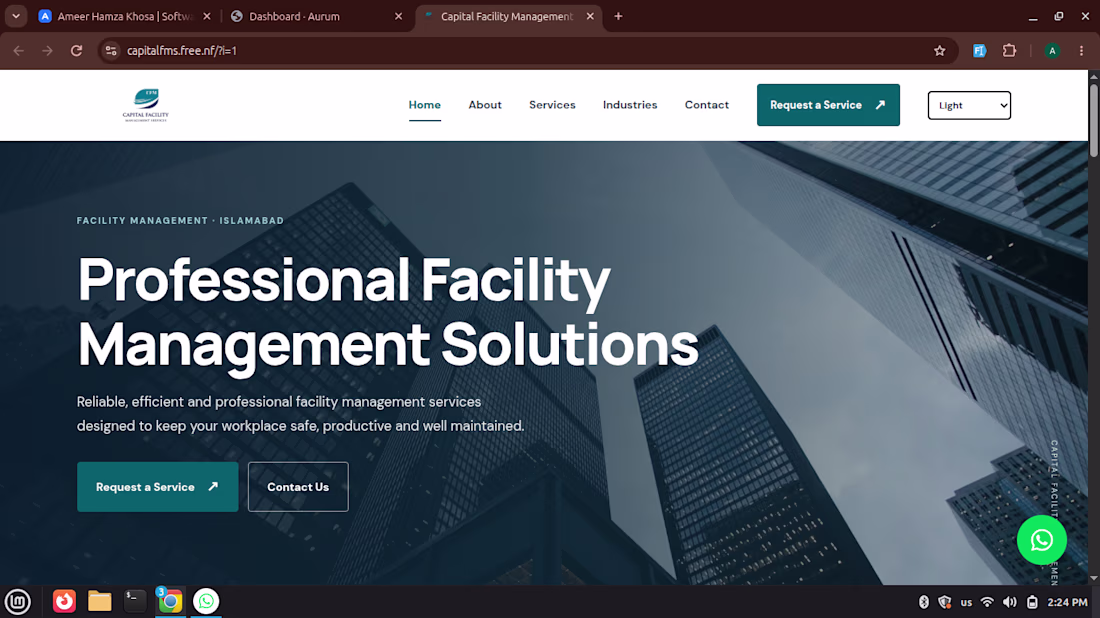
Task: Close the Ameer Hamza Khosa tab
Action: point(207,16)
